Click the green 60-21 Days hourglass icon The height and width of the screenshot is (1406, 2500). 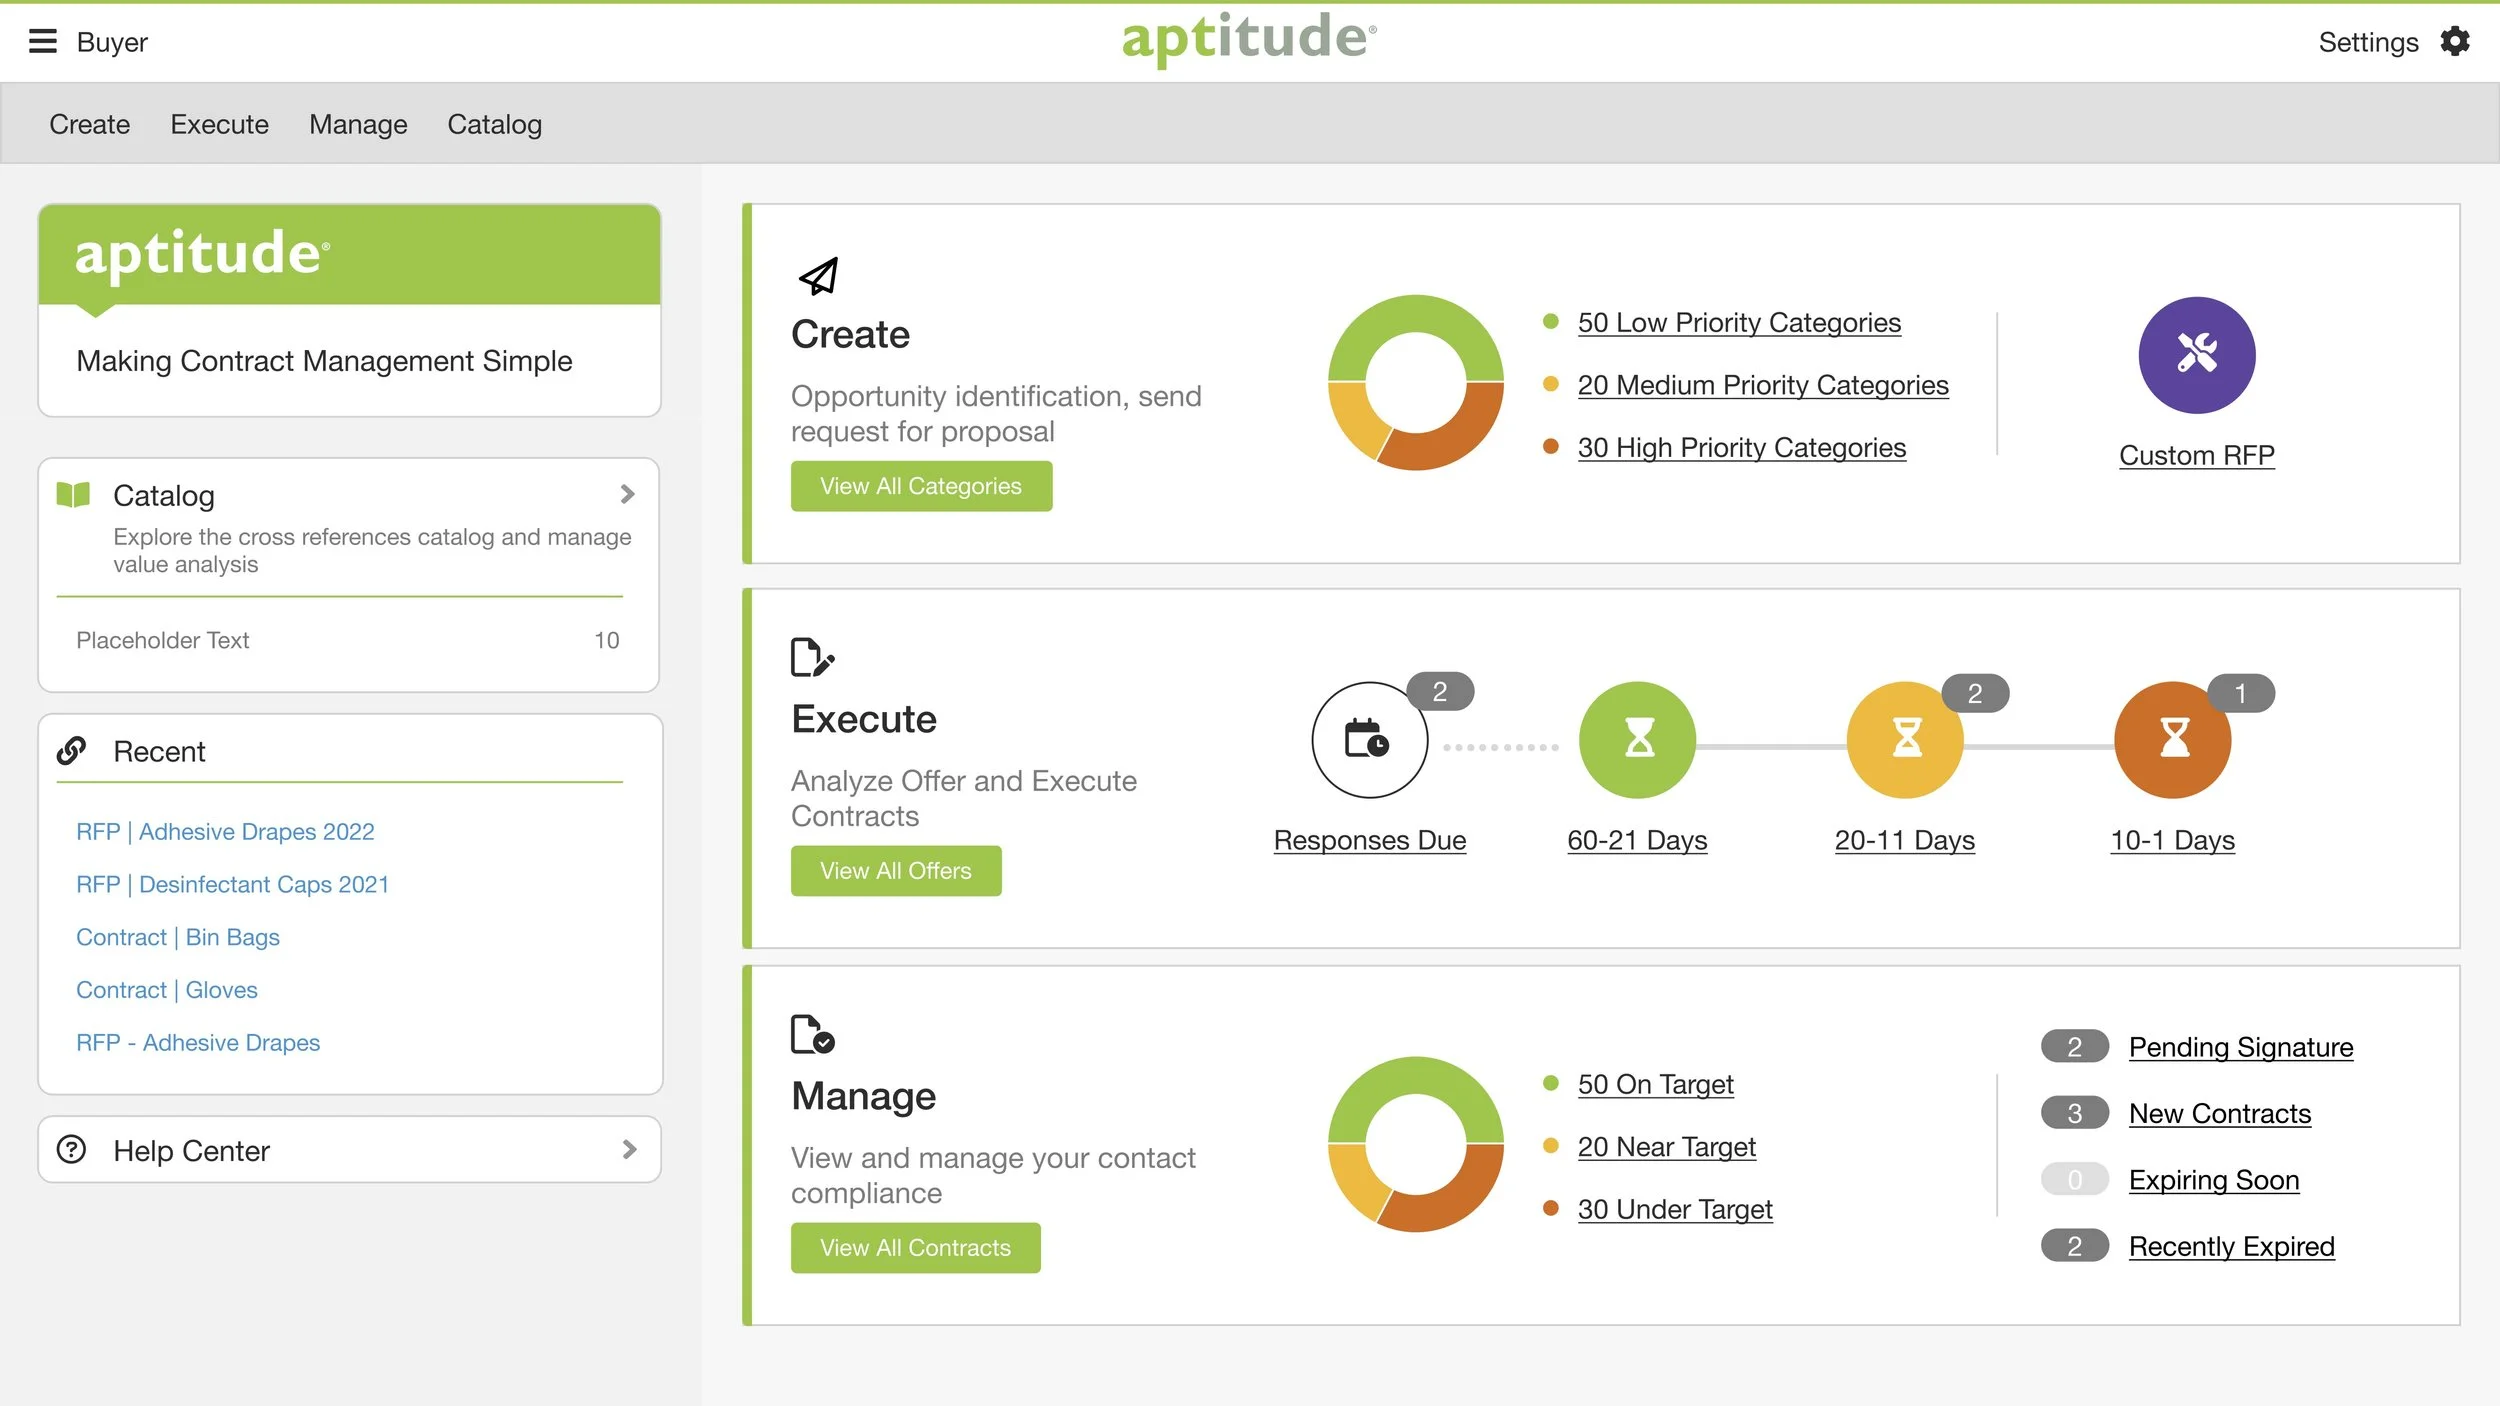(x=1637, y=740)
